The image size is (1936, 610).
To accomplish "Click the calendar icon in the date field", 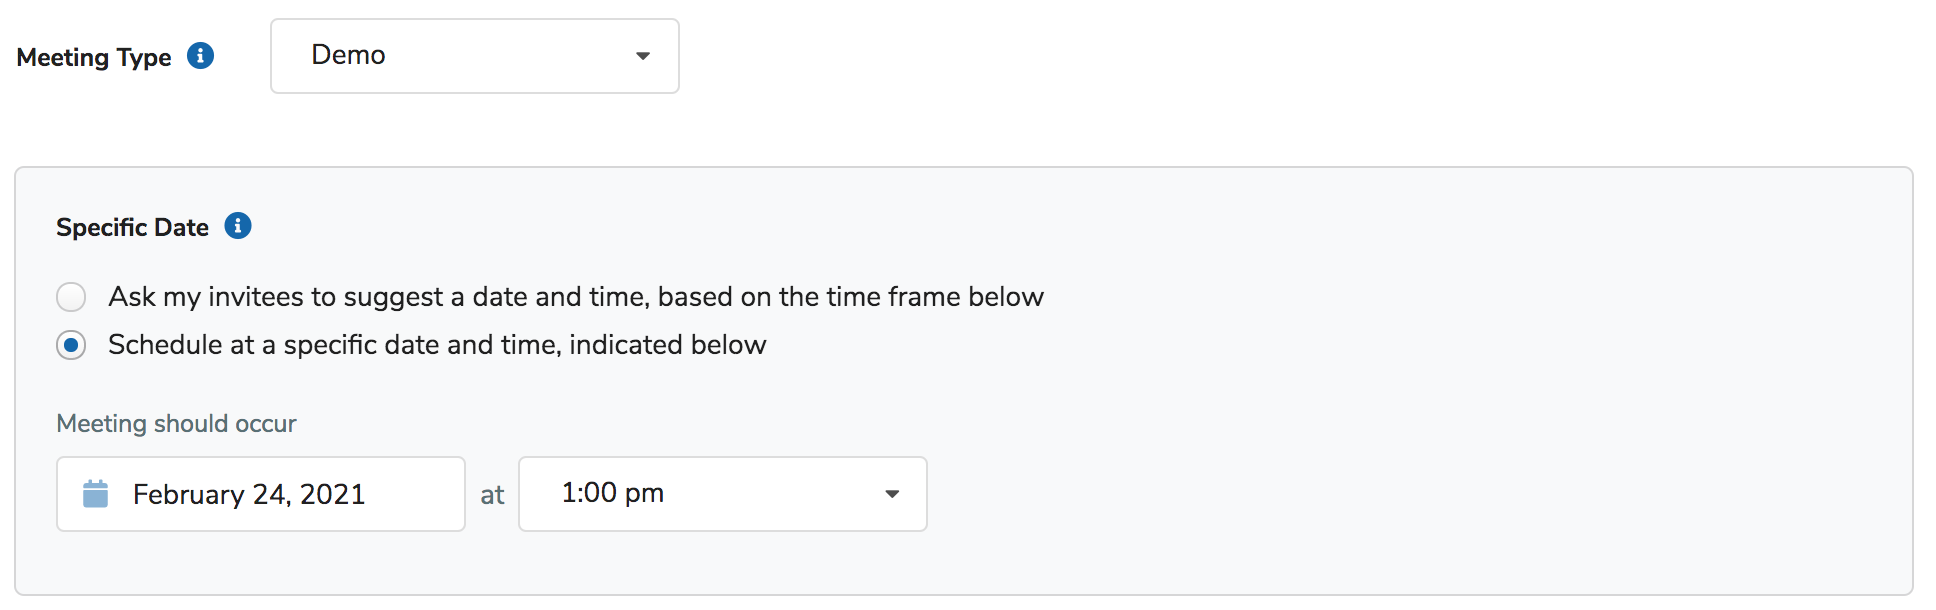I will click(95, 494).
